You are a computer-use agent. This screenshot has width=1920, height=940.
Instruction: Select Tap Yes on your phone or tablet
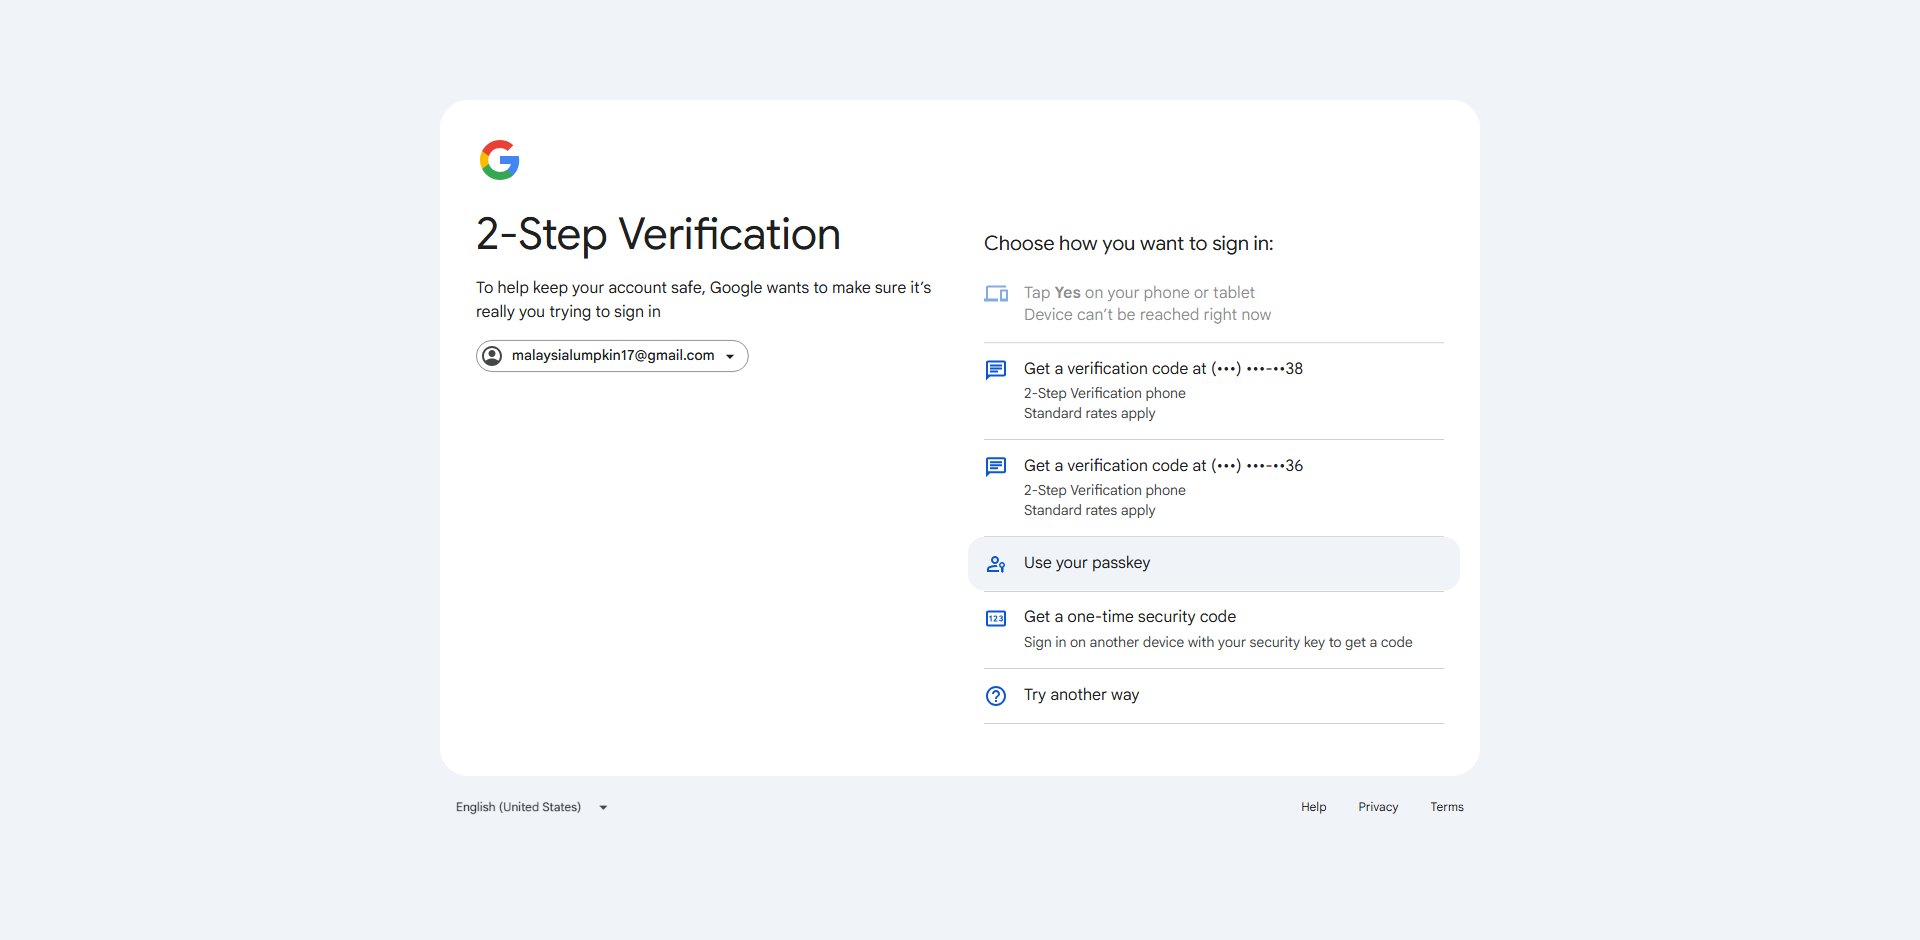(1214, 304)
